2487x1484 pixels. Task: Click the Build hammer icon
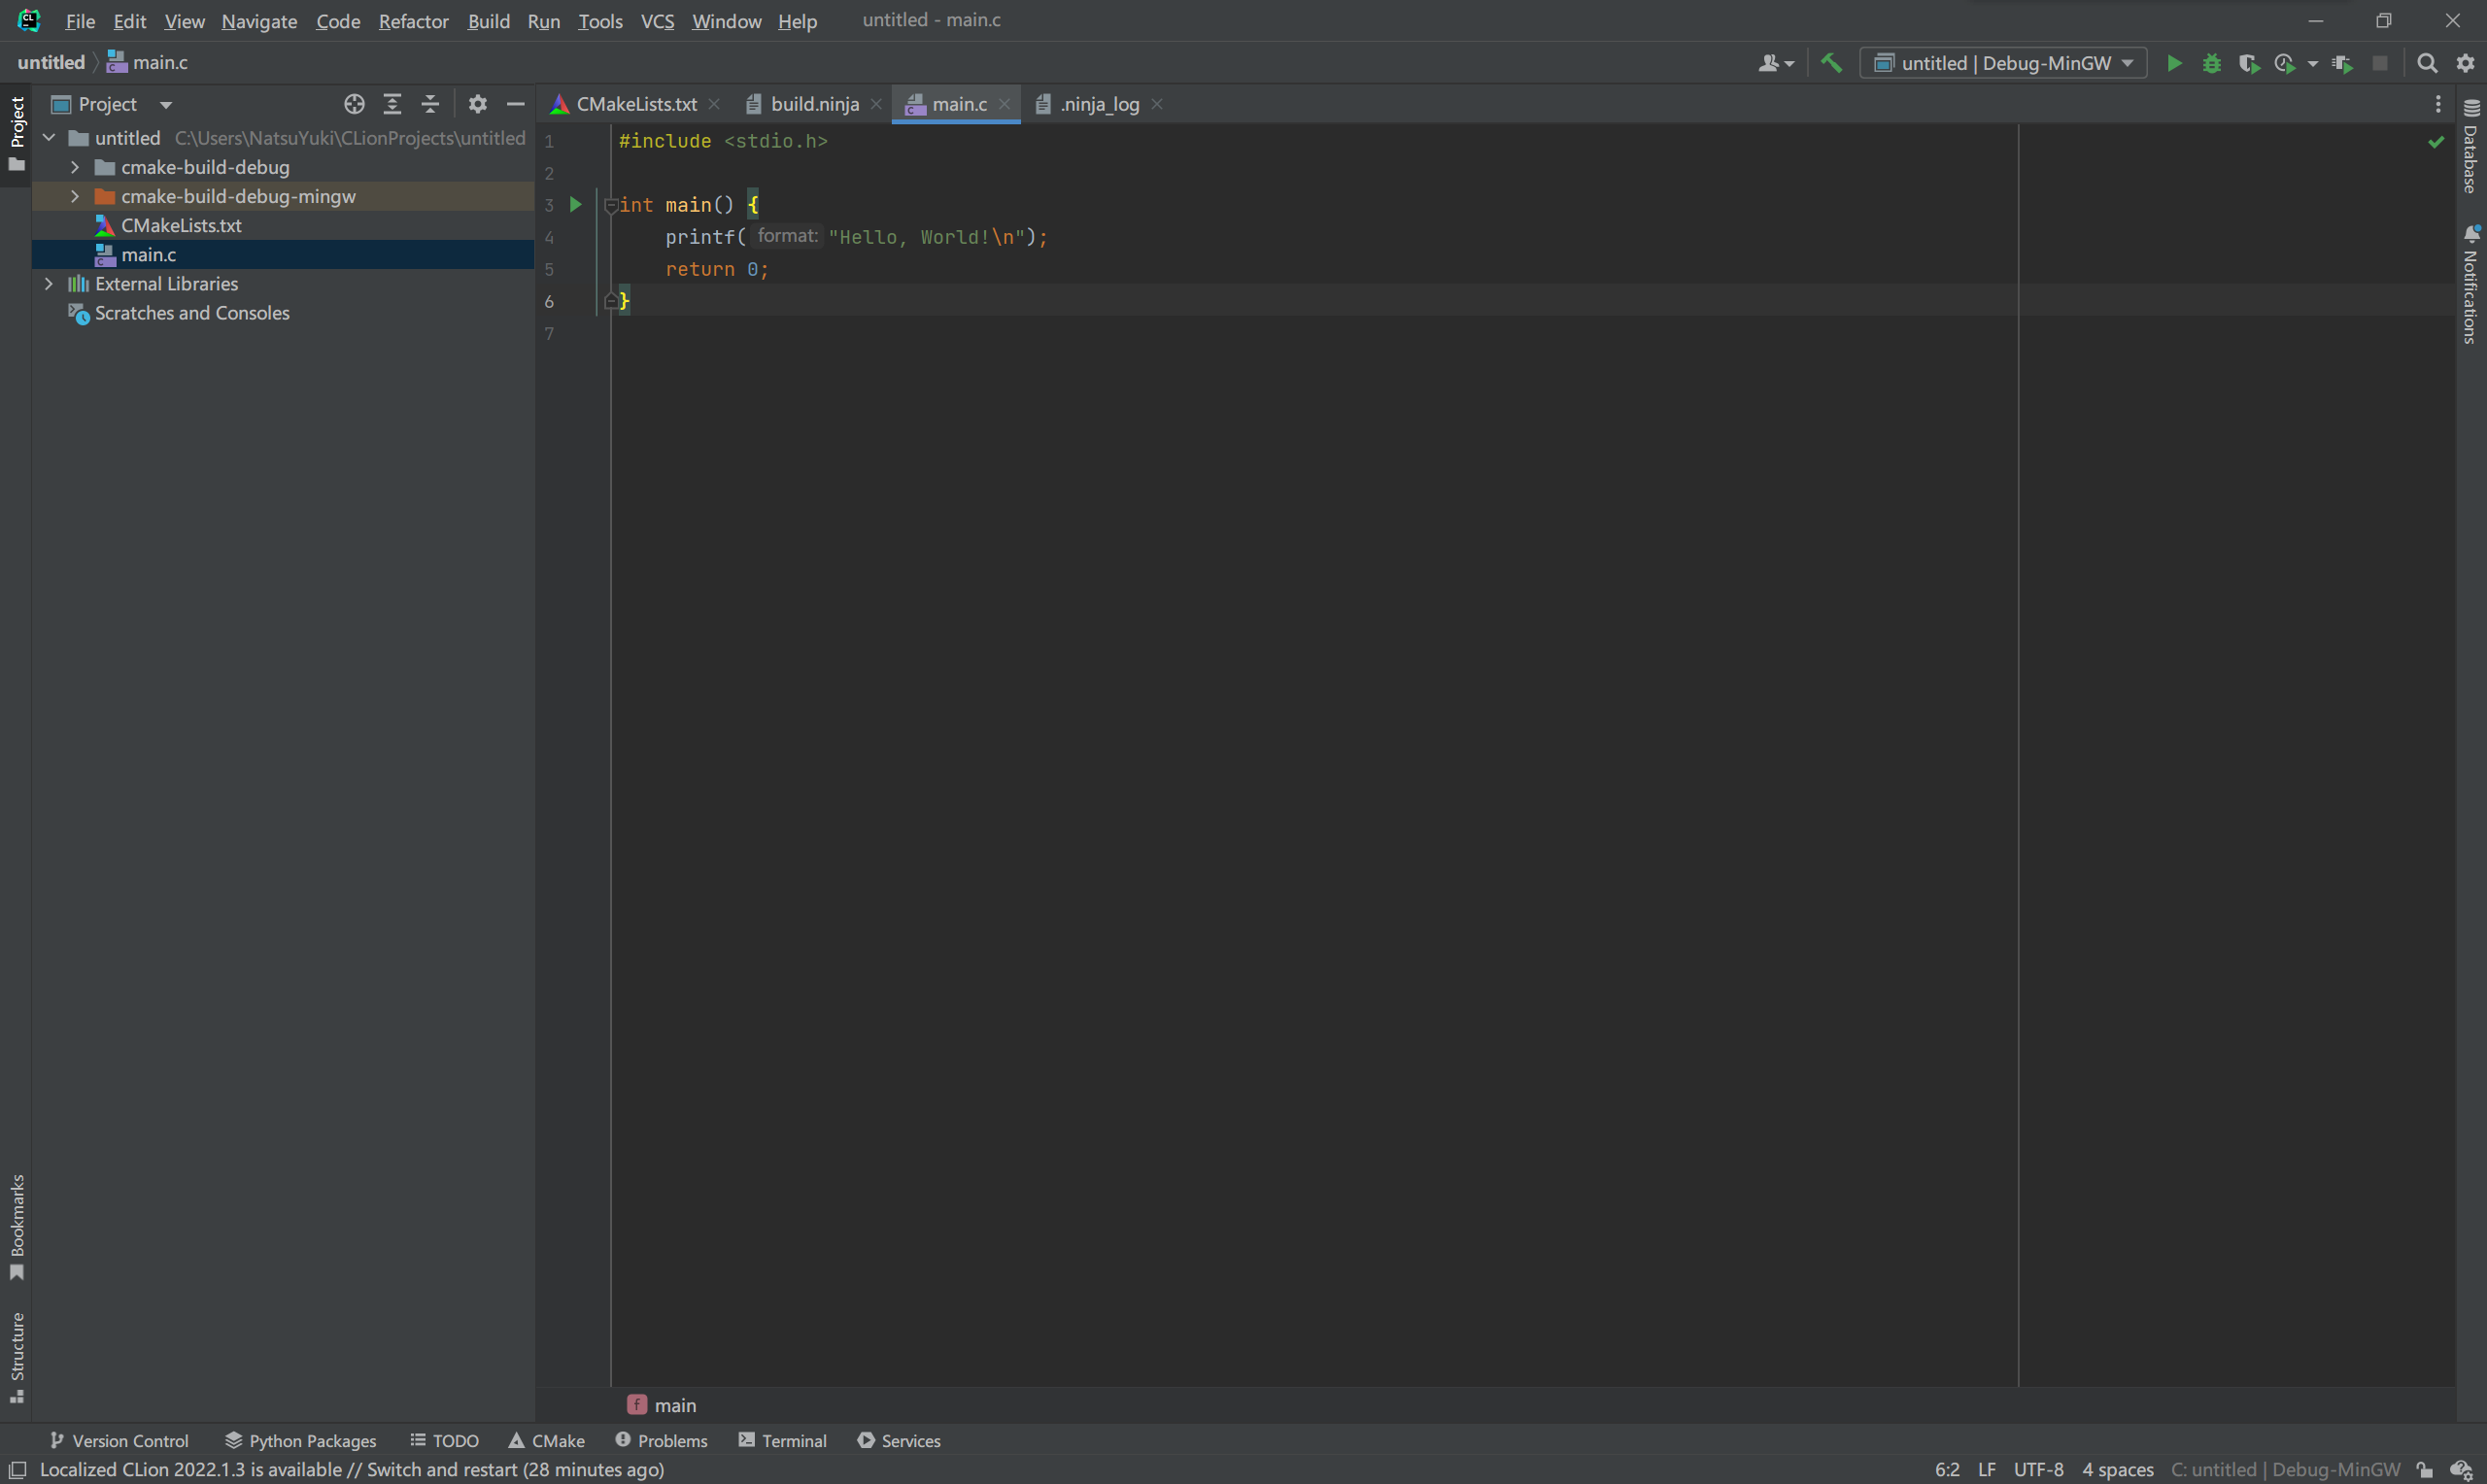tap(1830, 63)
